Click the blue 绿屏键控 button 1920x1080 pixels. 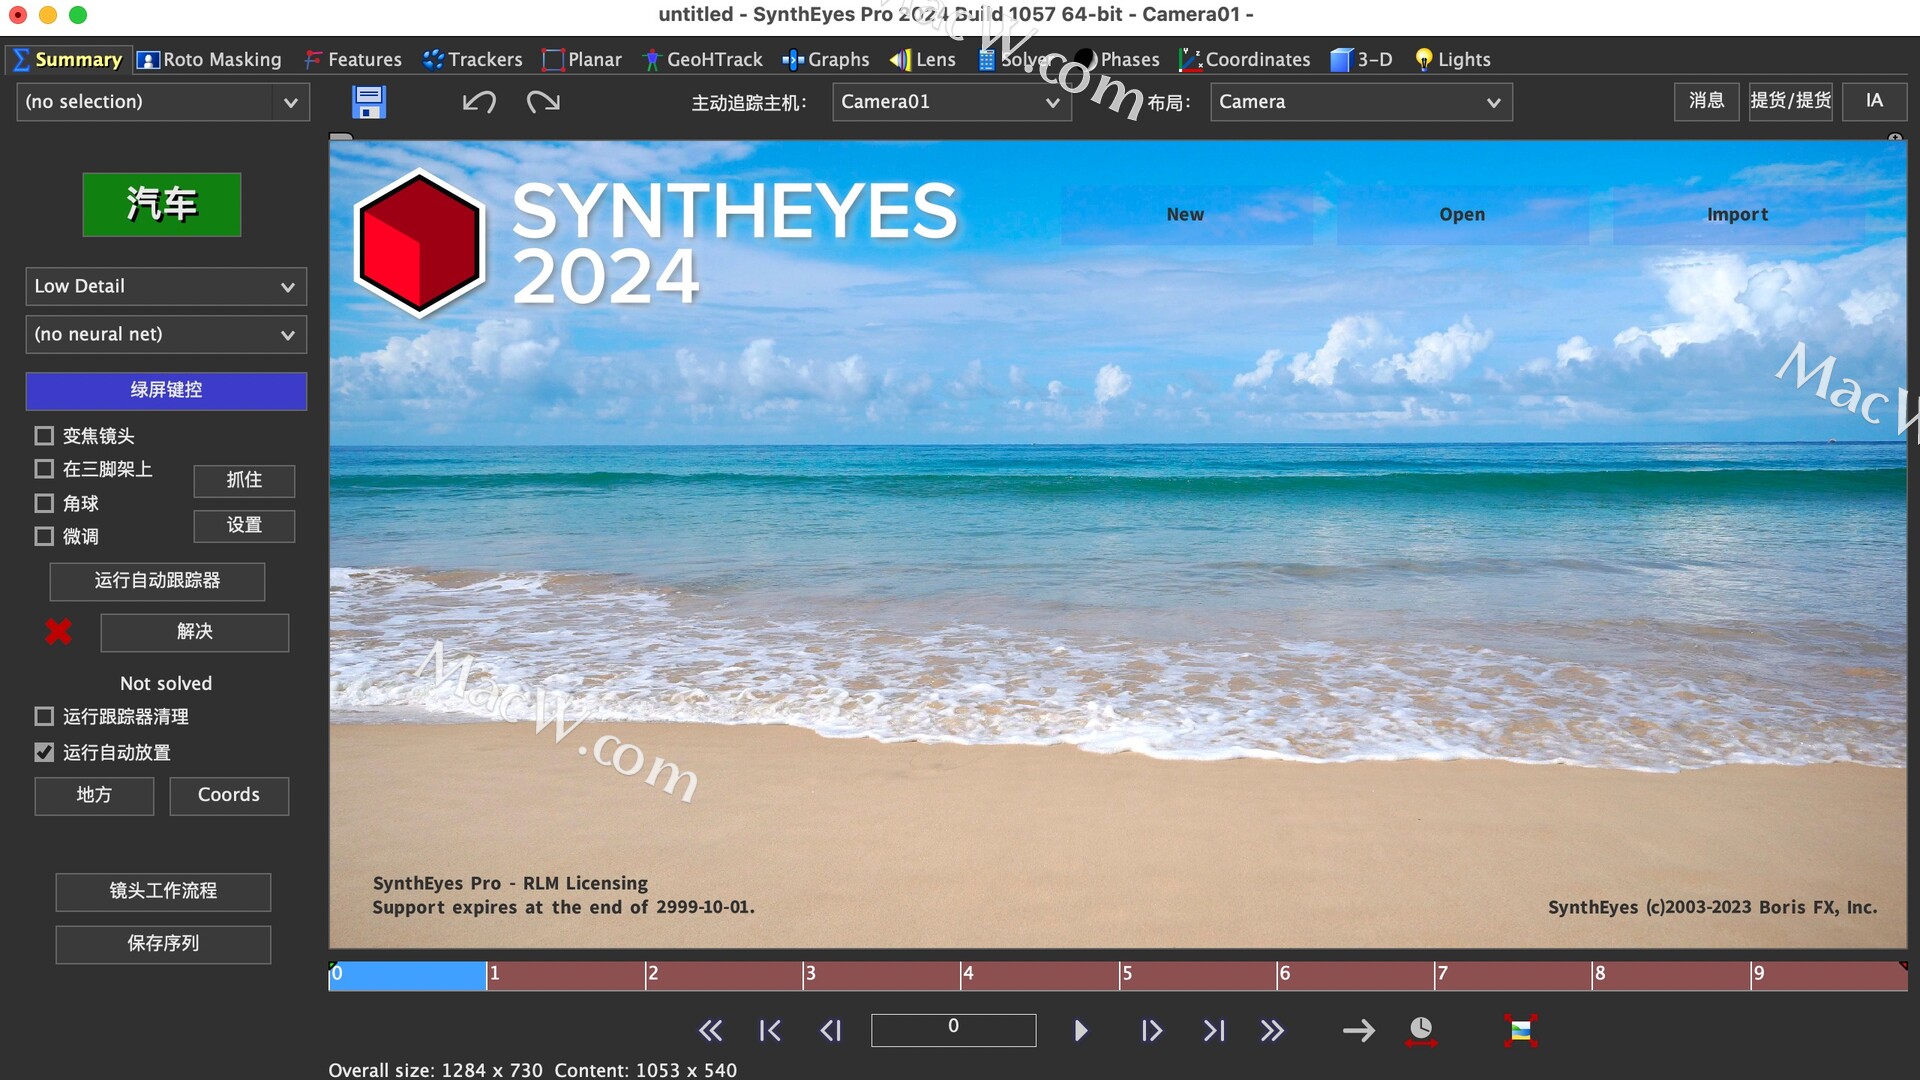point(166,390)
